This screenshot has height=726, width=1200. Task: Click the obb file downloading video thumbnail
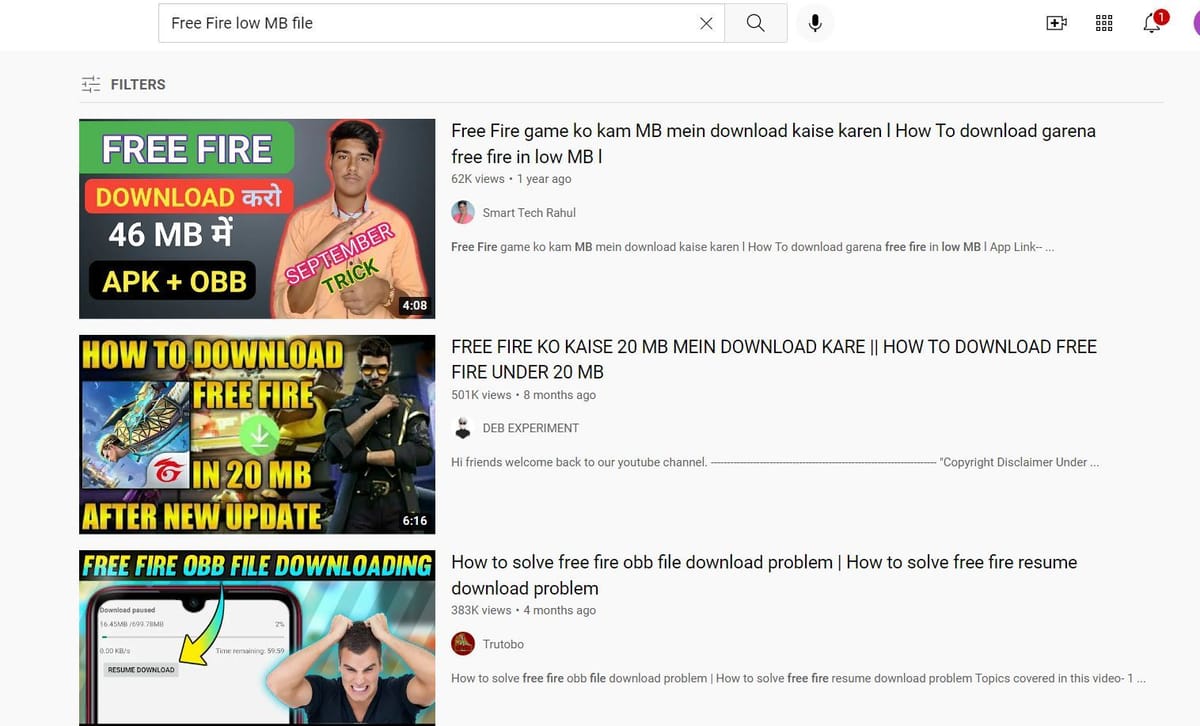256,638
